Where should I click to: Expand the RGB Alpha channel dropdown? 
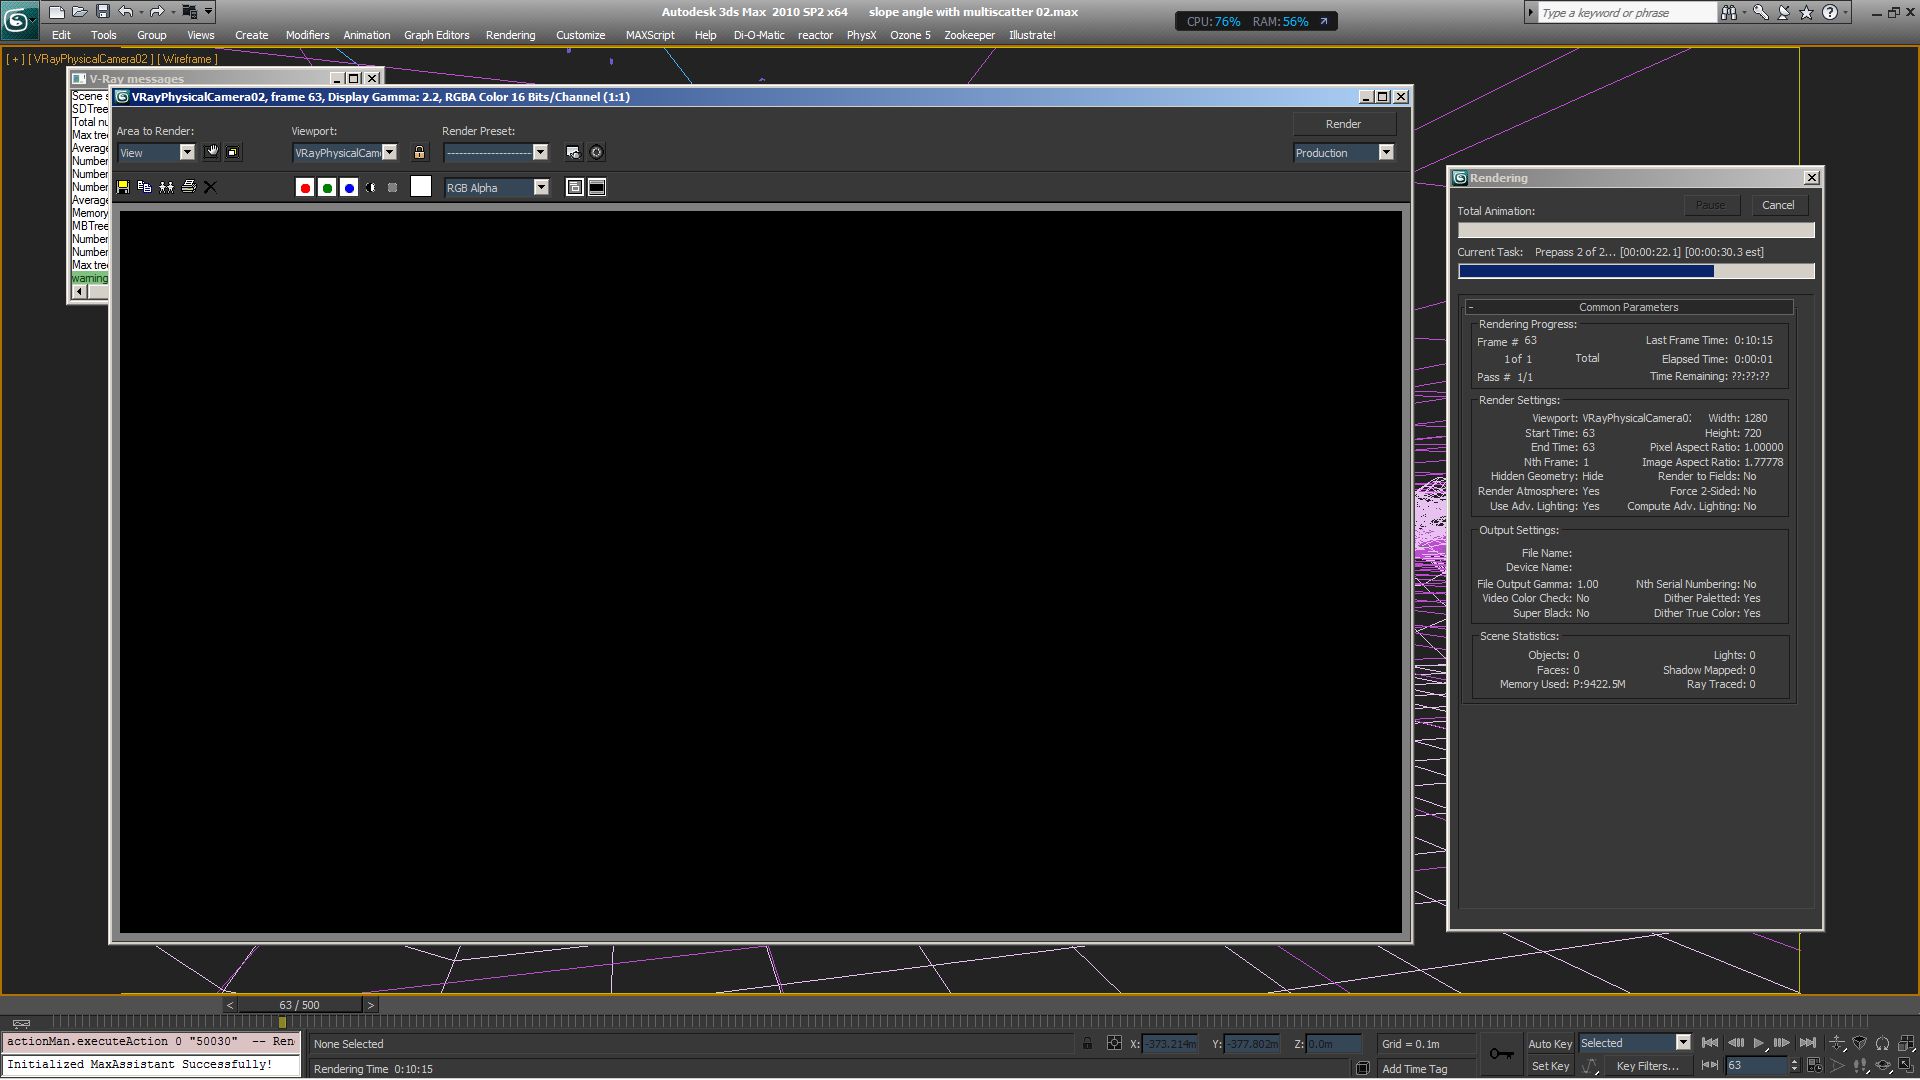click(541, 187)
